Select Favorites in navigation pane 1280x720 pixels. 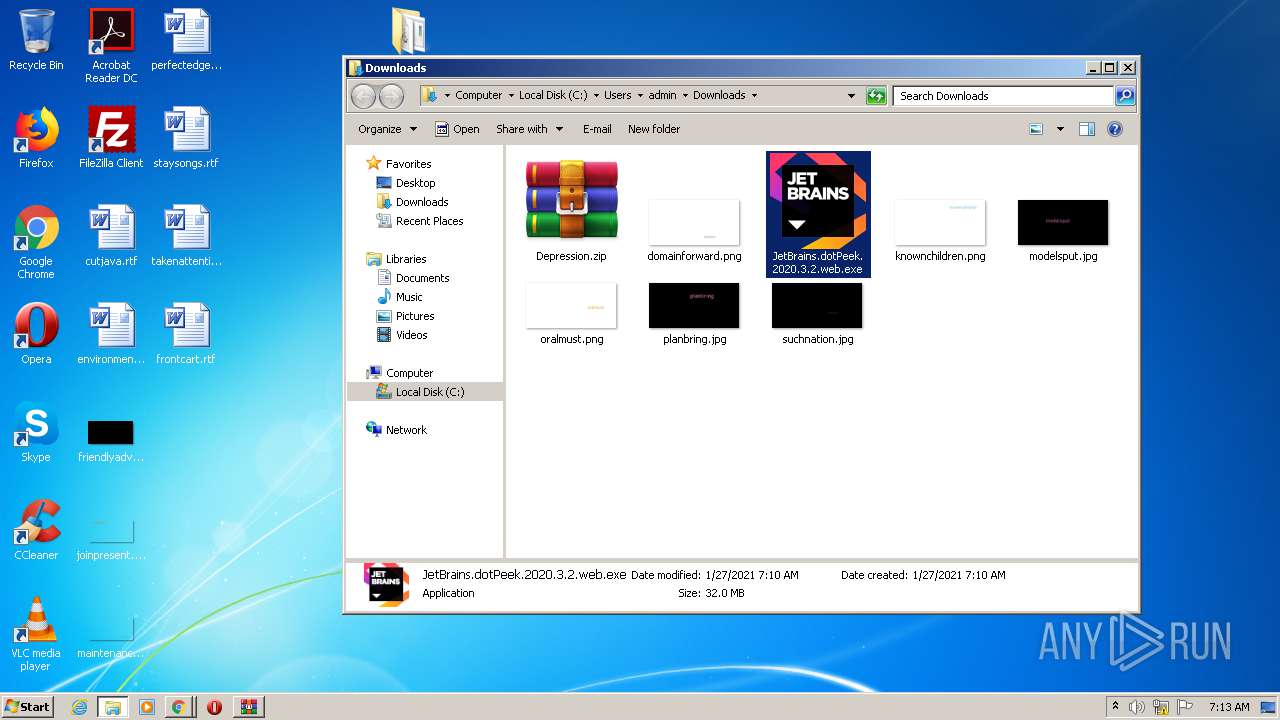pyautogui.click(x=399, y=164)
